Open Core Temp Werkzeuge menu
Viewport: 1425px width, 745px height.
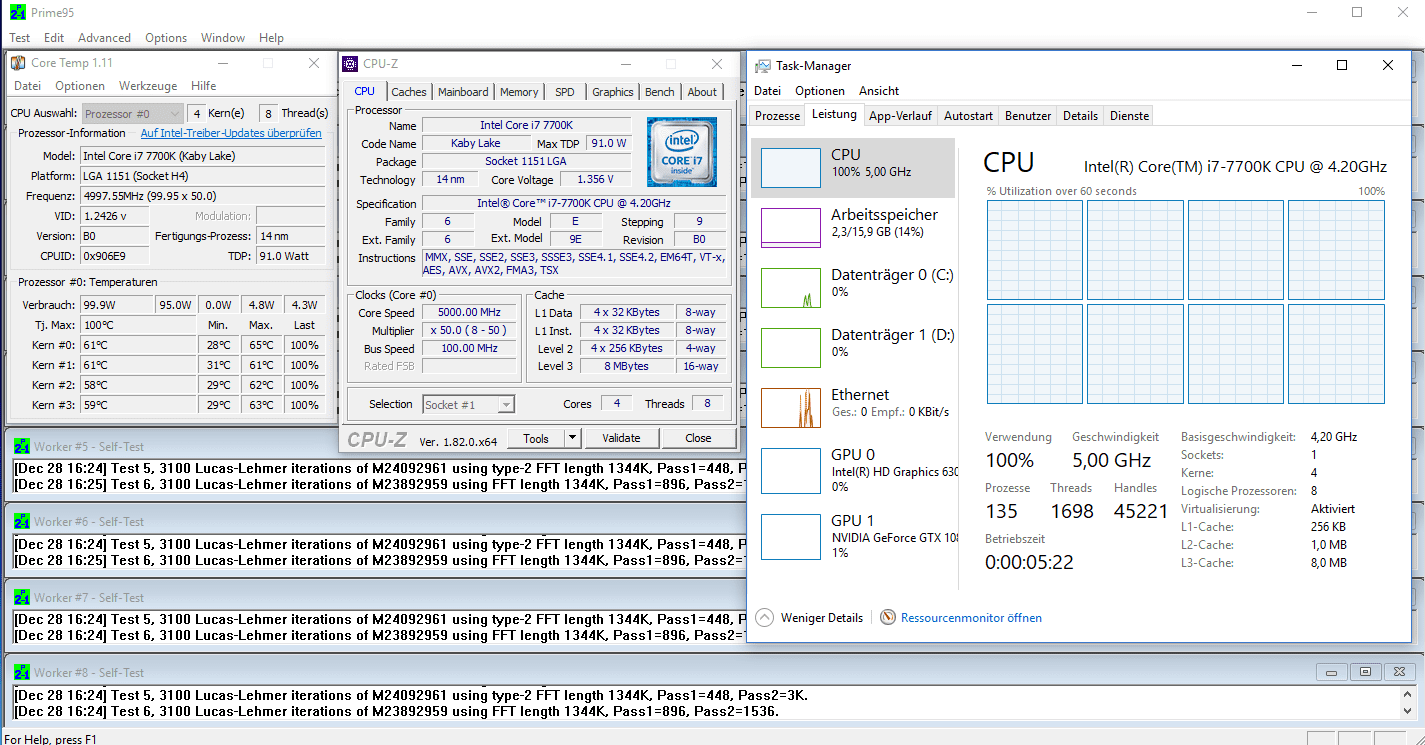(148, 86)
